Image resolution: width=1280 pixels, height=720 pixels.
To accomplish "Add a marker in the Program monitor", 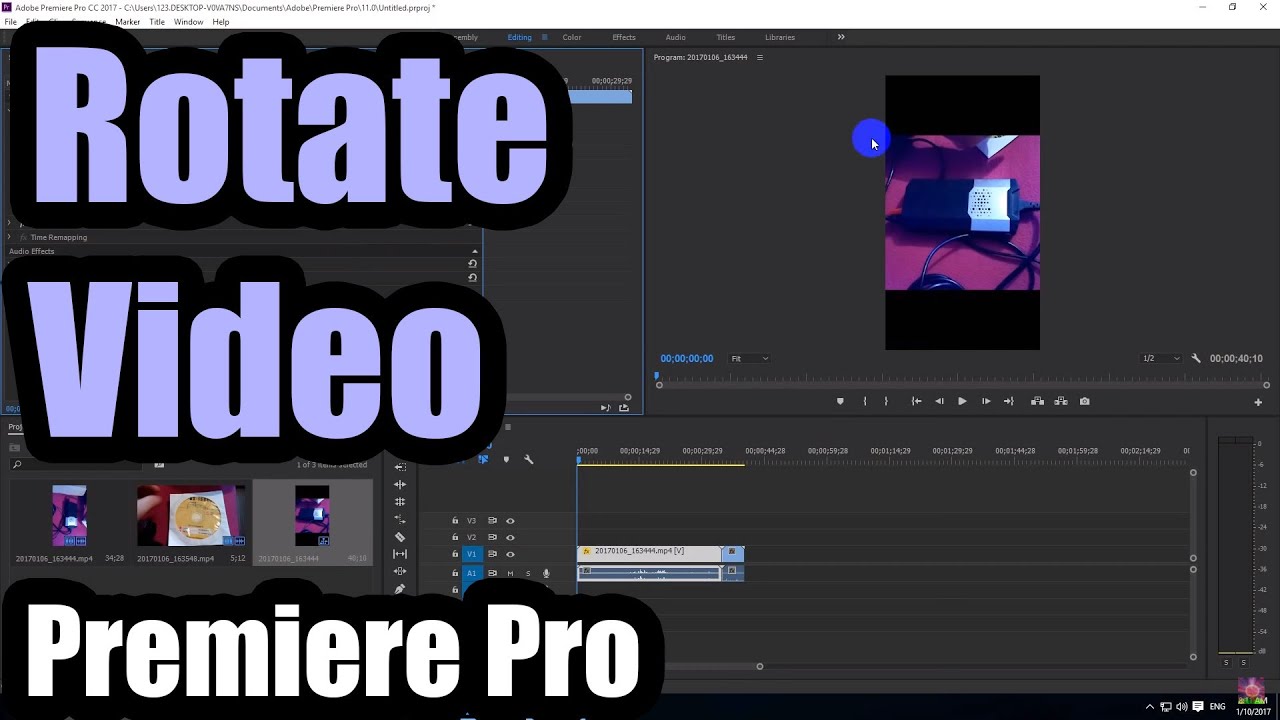I will click(840, 401).
